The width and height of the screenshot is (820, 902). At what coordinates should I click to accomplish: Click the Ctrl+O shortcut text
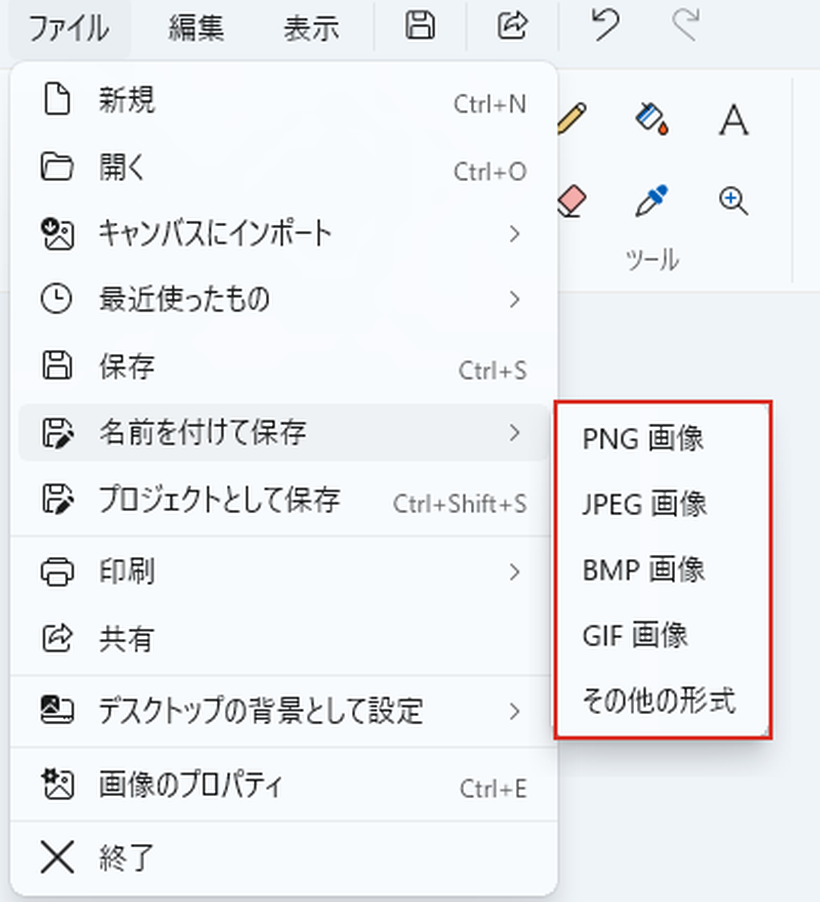pos(490,171)
